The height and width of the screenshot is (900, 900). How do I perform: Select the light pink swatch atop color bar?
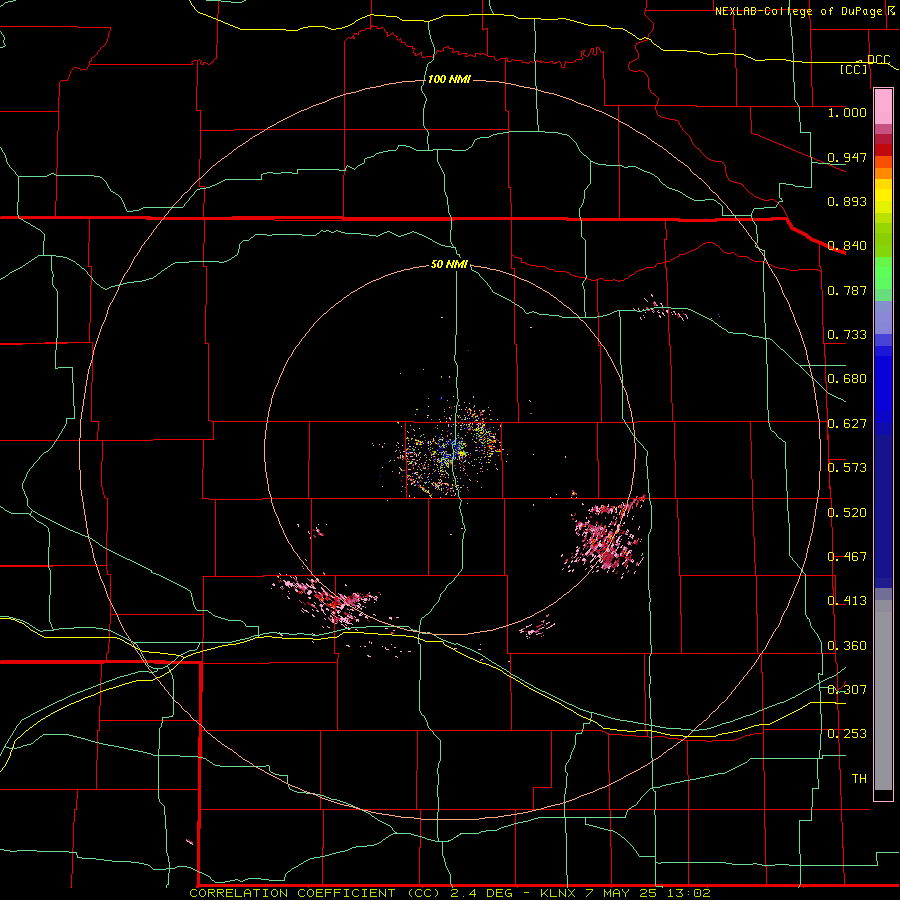point(883,107)
